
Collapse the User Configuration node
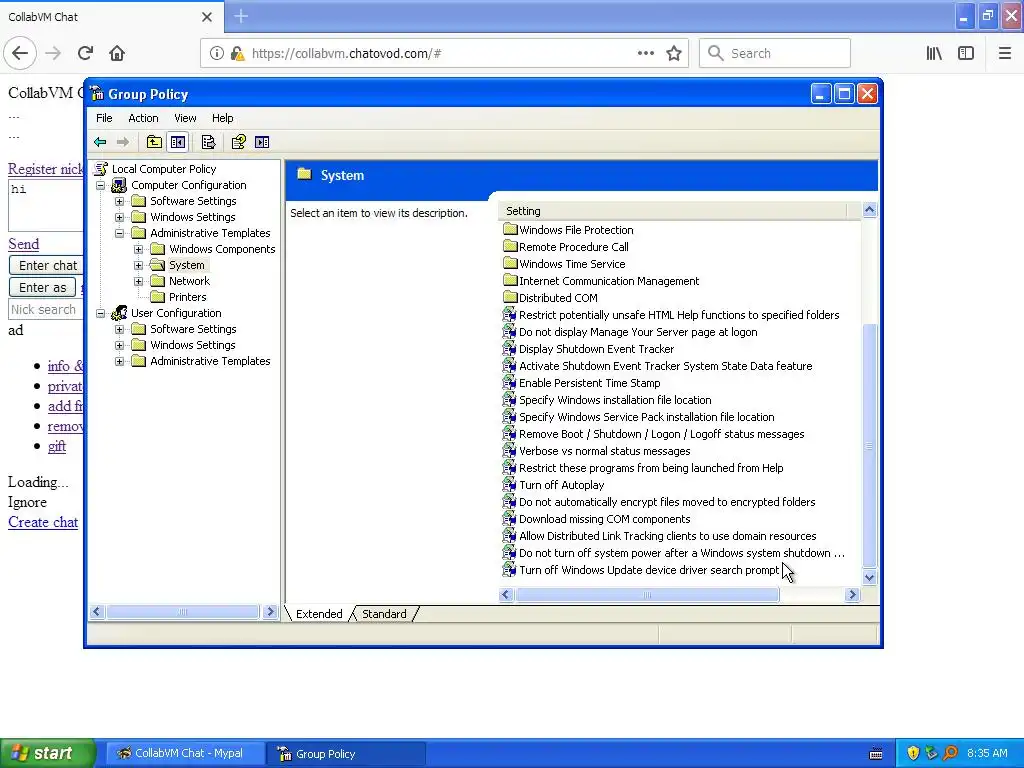point(101,313)
